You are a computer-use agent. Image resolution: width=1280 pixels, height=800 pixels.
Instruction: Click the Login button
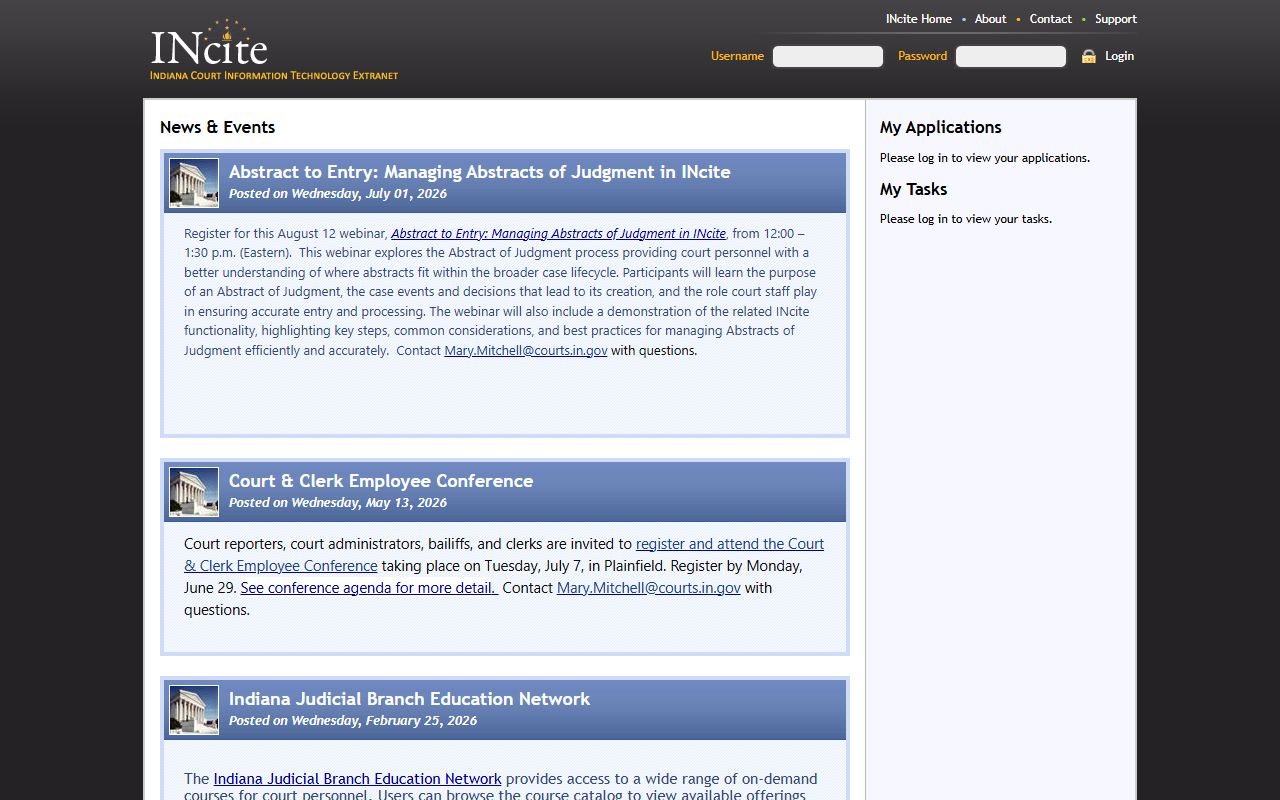1119,56
